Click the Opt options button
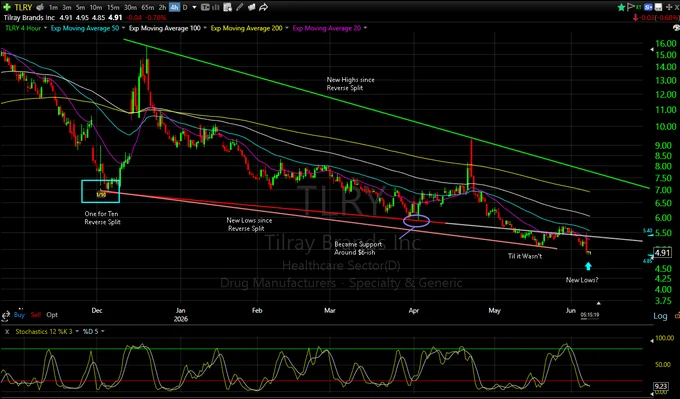680x399 pixels. (52, 315)
